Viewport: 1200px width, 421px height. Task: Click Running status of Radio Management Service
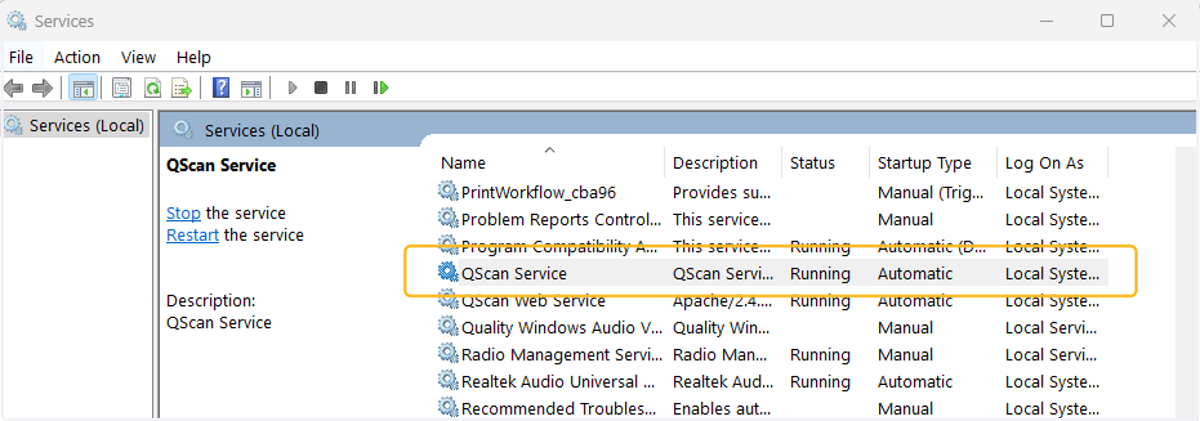pyautogui.click(x=820, y=354)
